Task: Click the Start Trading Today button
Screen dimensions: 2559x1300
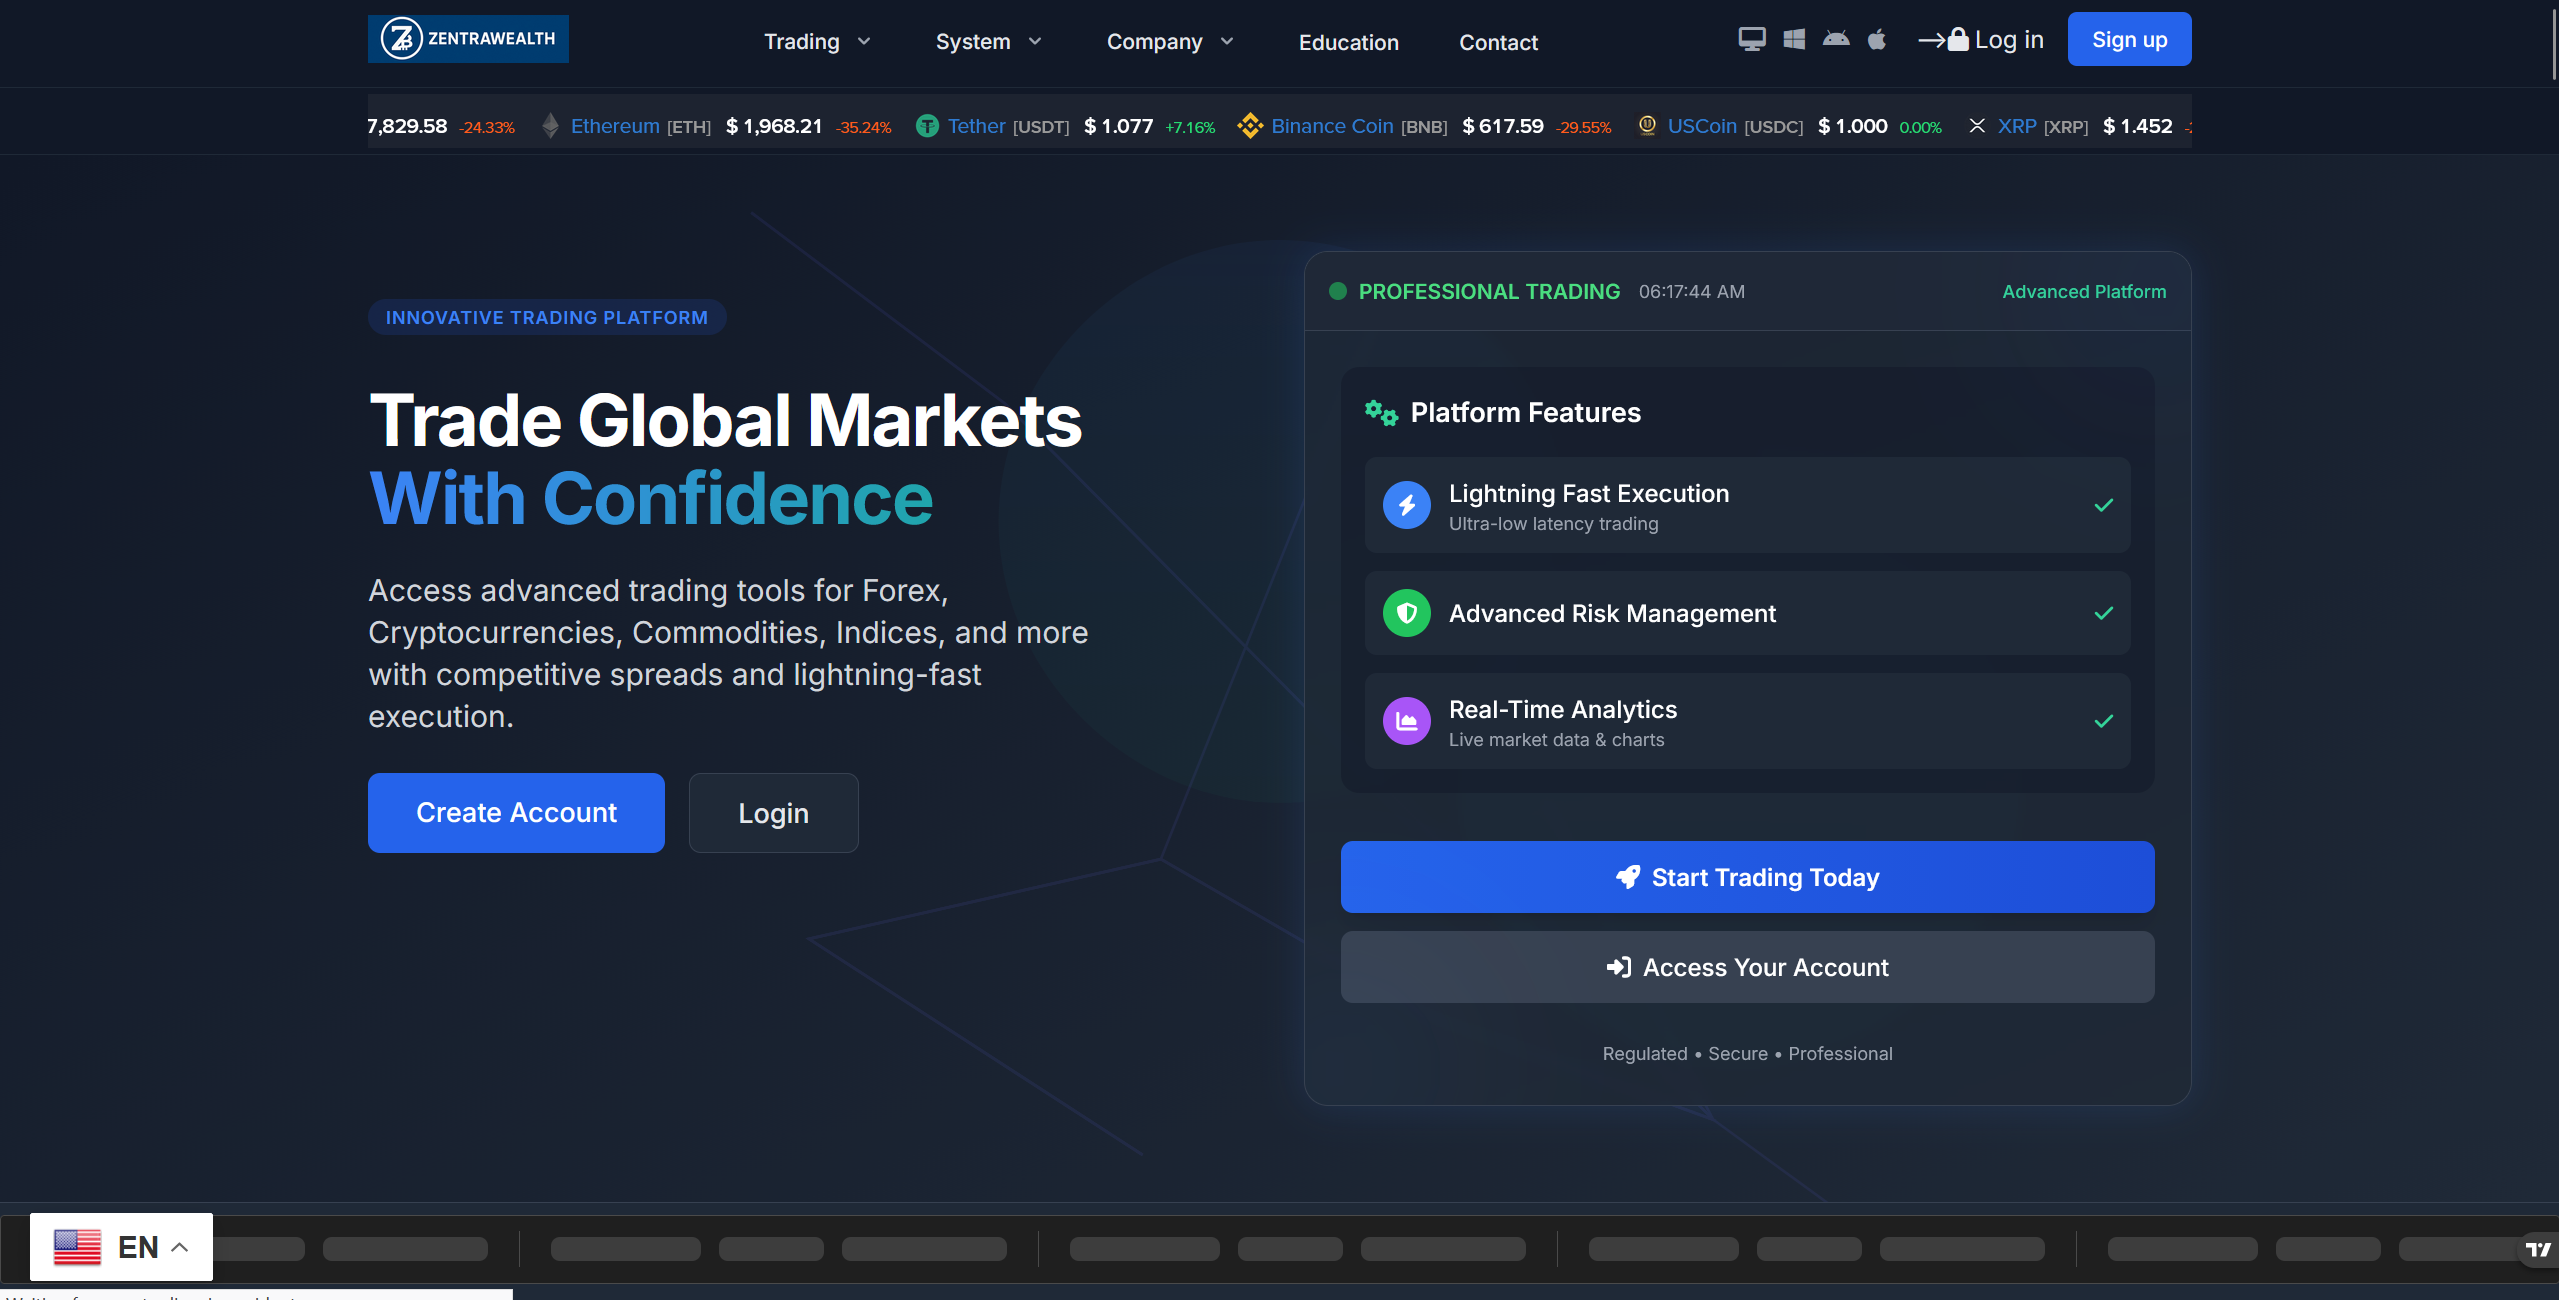Action: pyautogui.click(x=1747, y=877)
